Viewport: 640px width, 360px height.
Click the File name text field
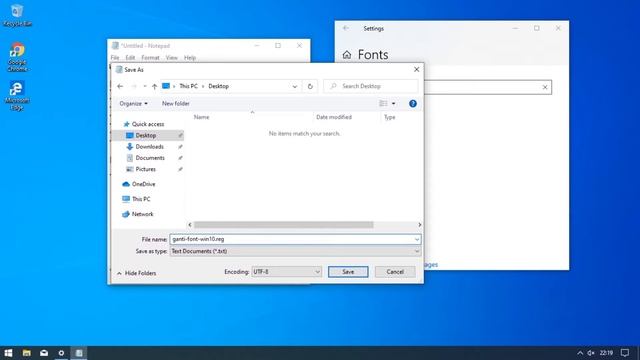[x=291, y=239]
